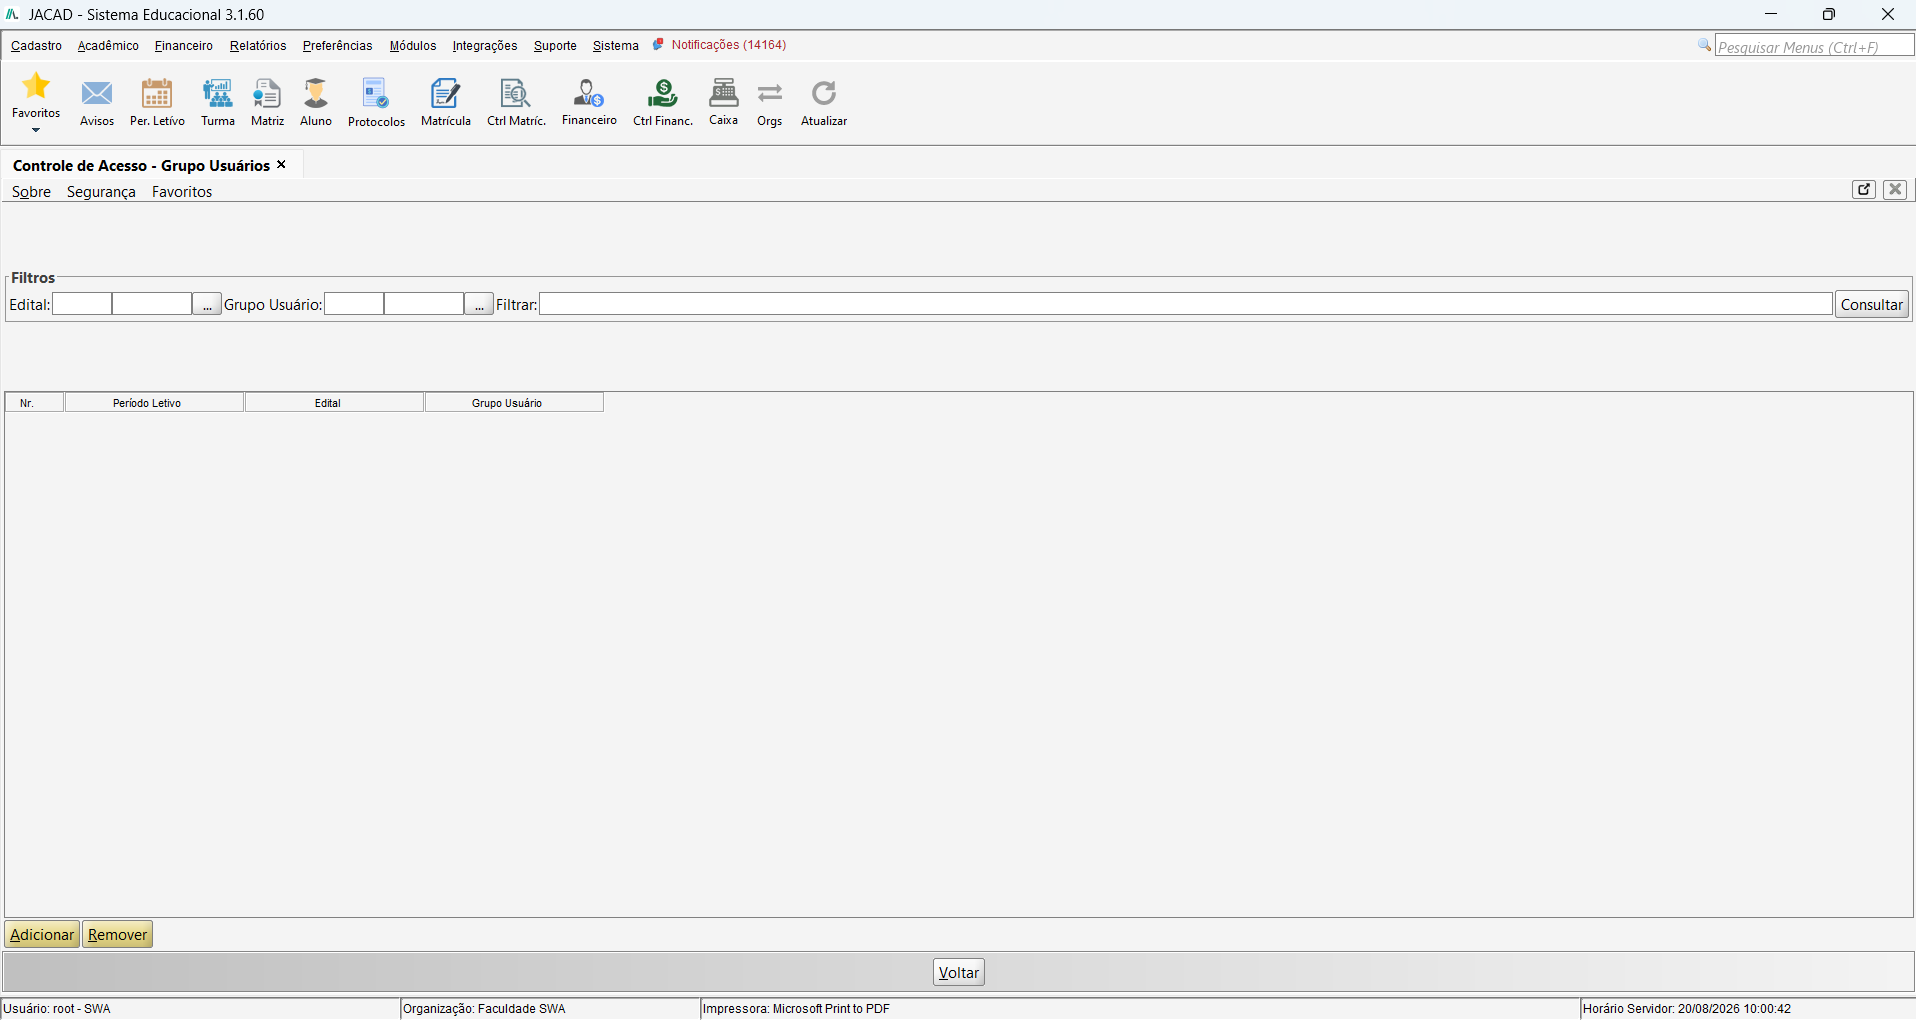Open the Suporte menu
This screenshot has height=1020, width=1916.
[555, 46]
